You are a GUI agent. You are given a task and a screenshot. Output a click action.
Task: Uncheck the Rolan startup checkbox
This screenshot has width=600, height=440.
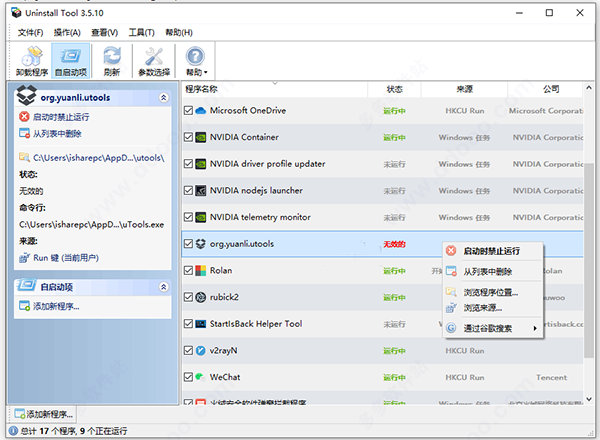pyautogui.click(x=188, y=271)
